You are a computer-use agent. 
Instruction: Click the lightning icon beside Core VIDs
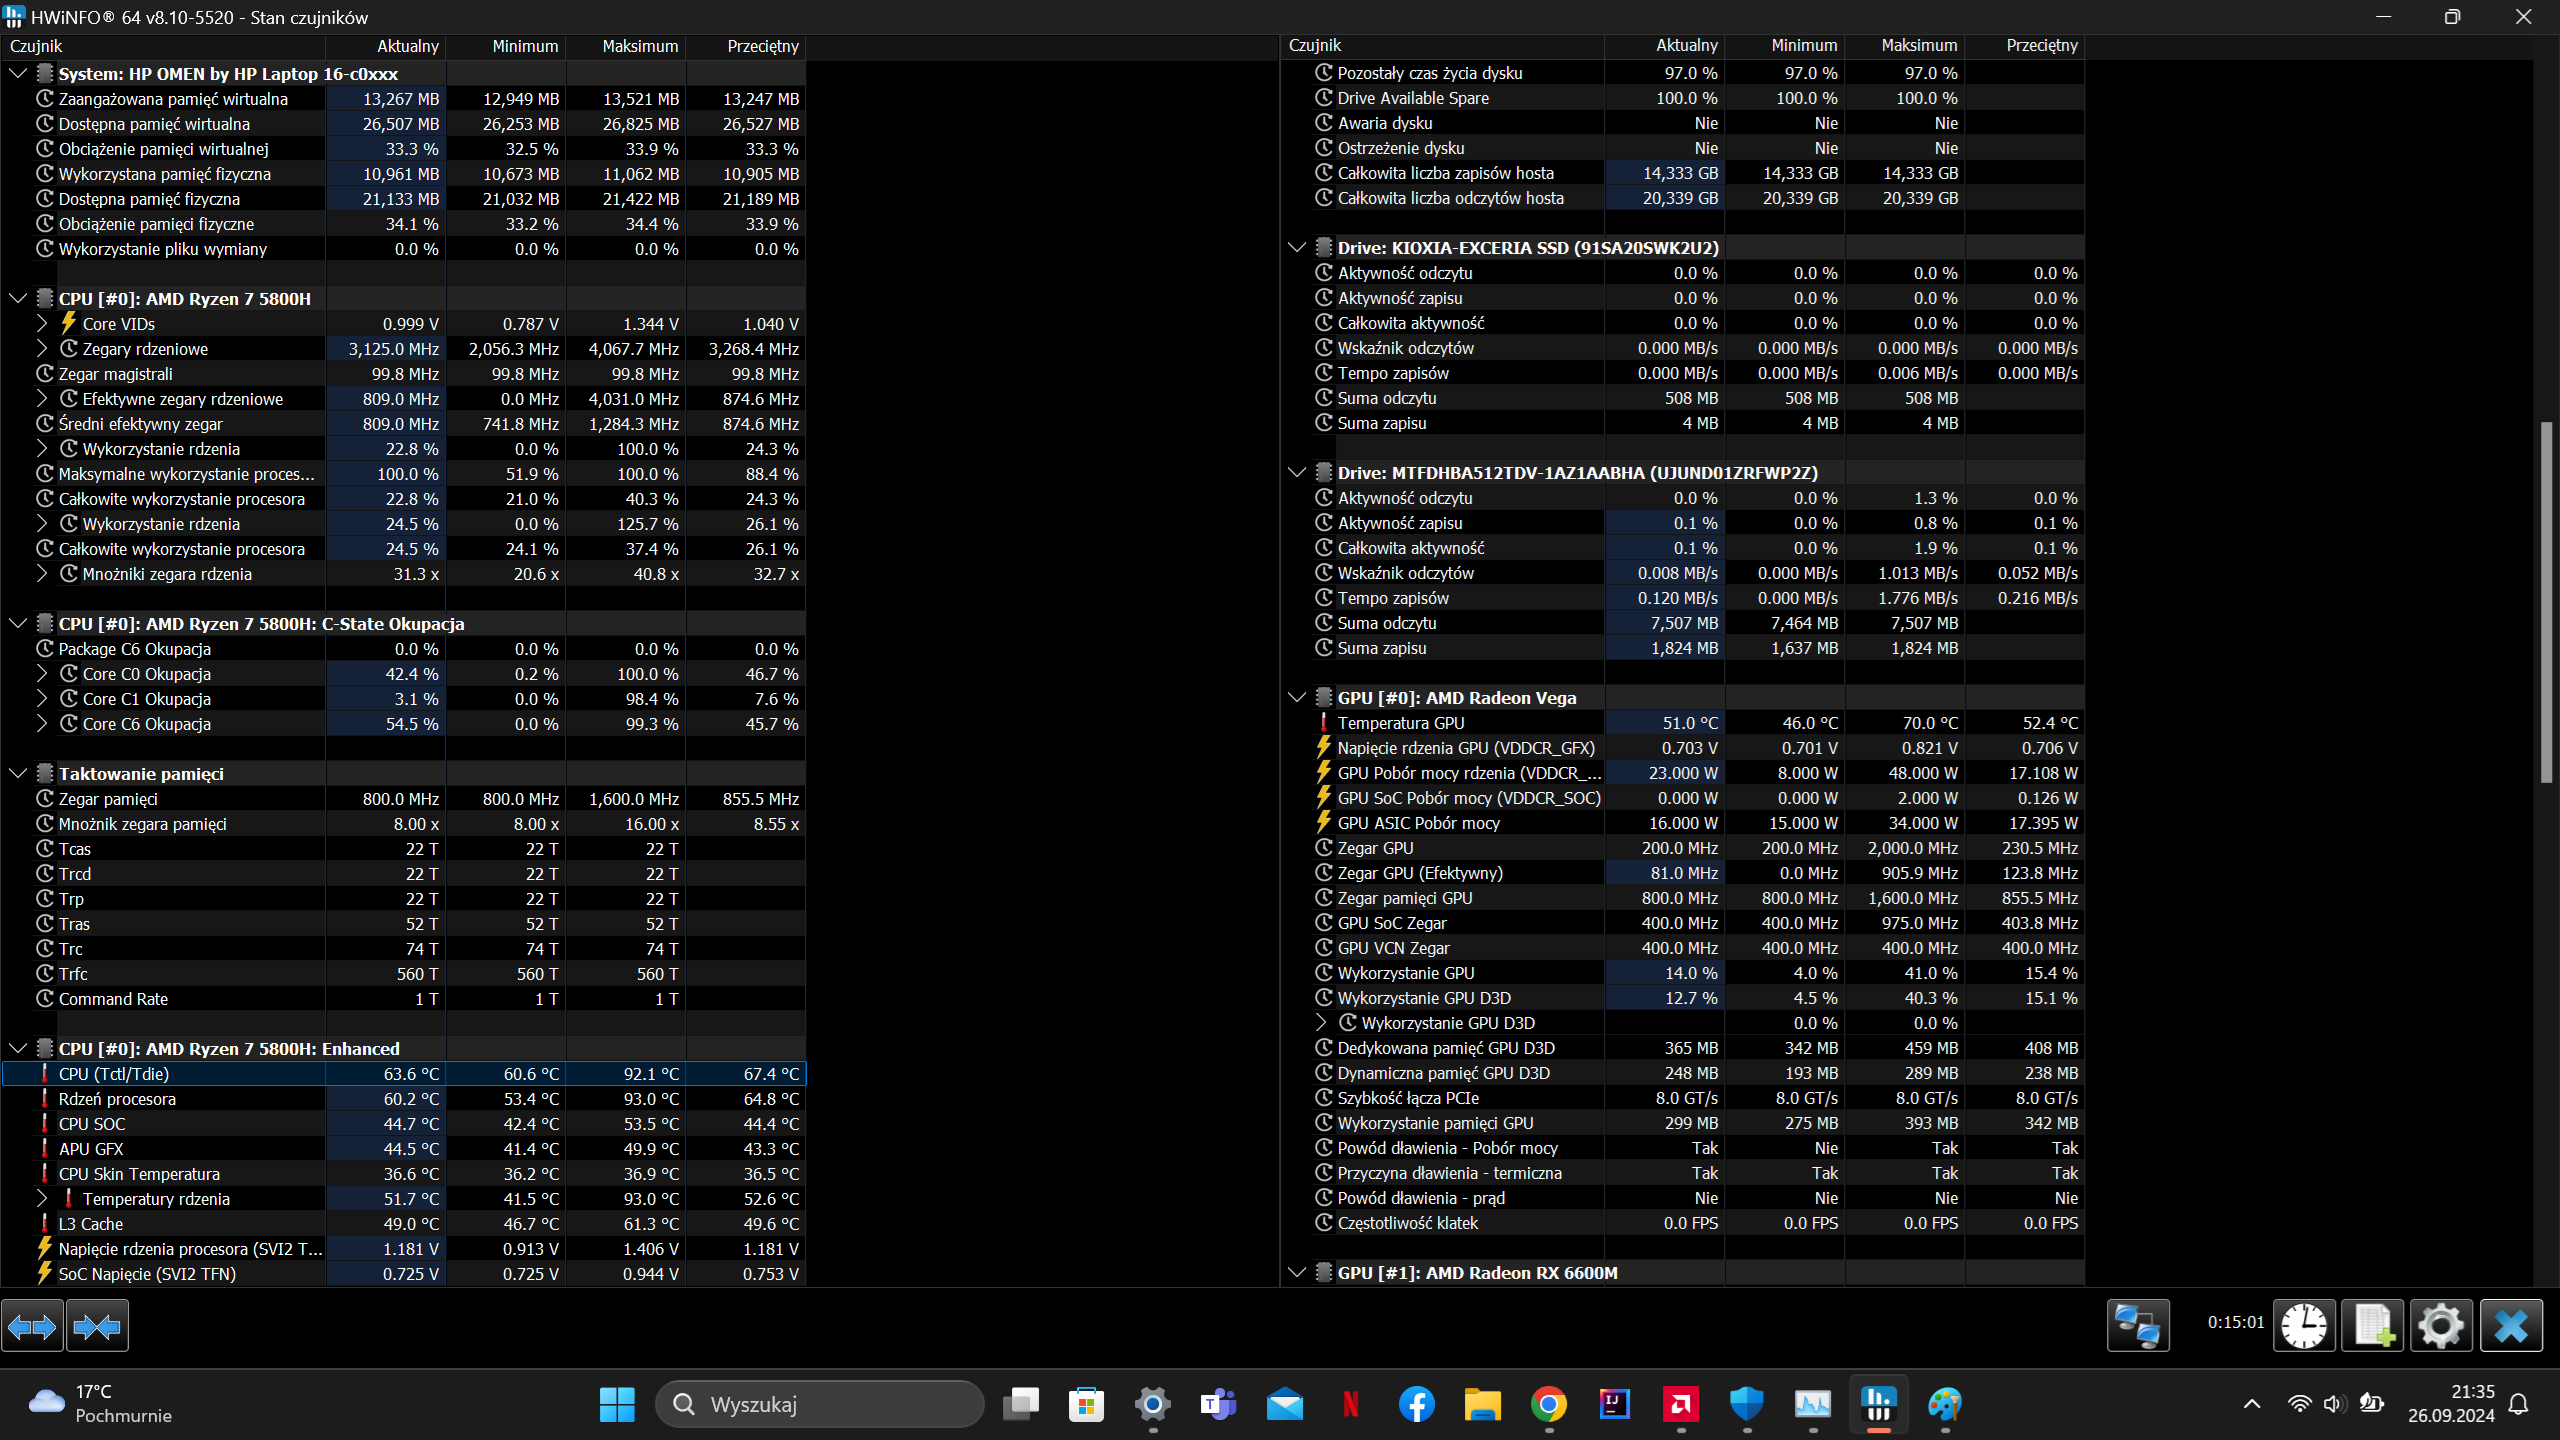click(x=68, y=323)
